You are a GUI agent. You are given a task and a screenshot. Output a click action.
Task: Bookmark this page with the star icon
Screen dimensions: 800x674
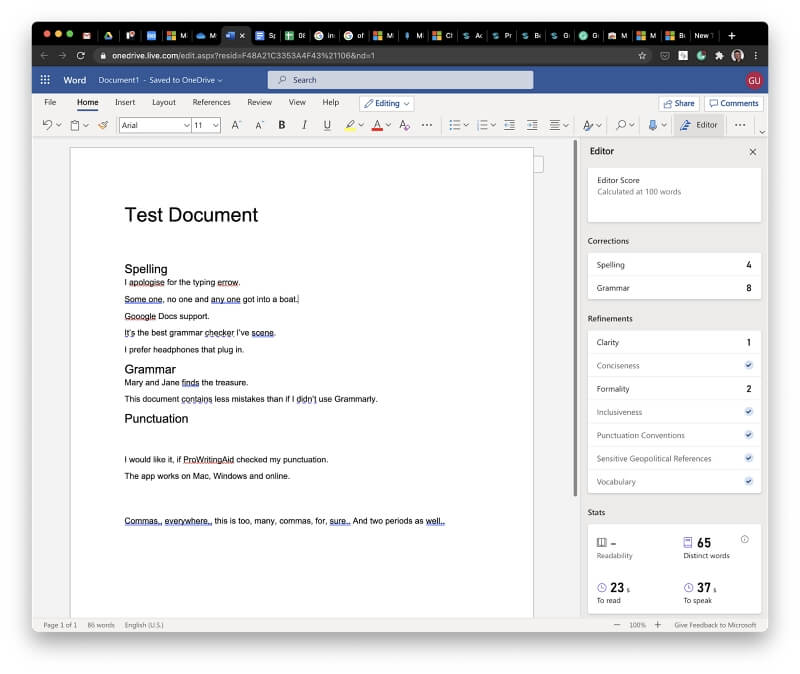pyautogui.click(x=642, y=56)
